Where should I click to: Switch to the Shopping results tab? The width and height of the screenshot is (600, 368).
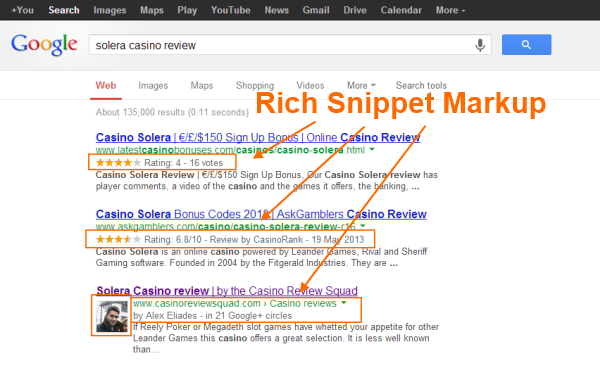tap(255, 85)
